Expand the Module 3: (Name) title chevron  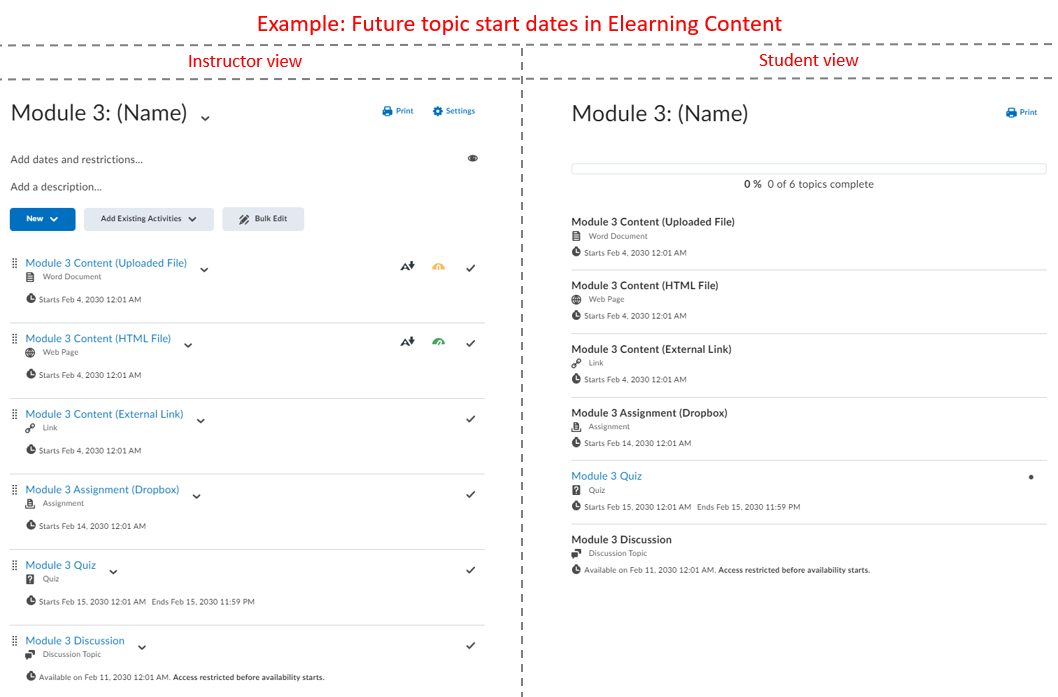pyautogui.click(x=205, y=117)
